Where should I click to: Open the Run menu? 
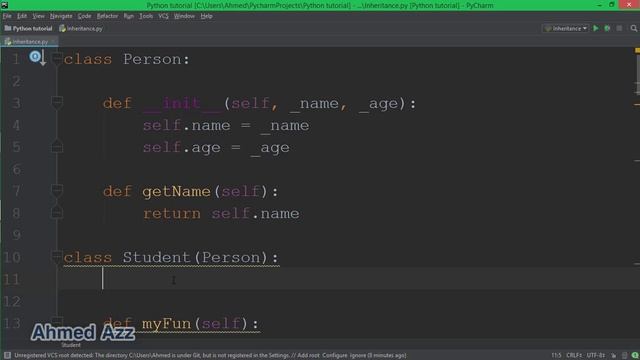(129, 16)
